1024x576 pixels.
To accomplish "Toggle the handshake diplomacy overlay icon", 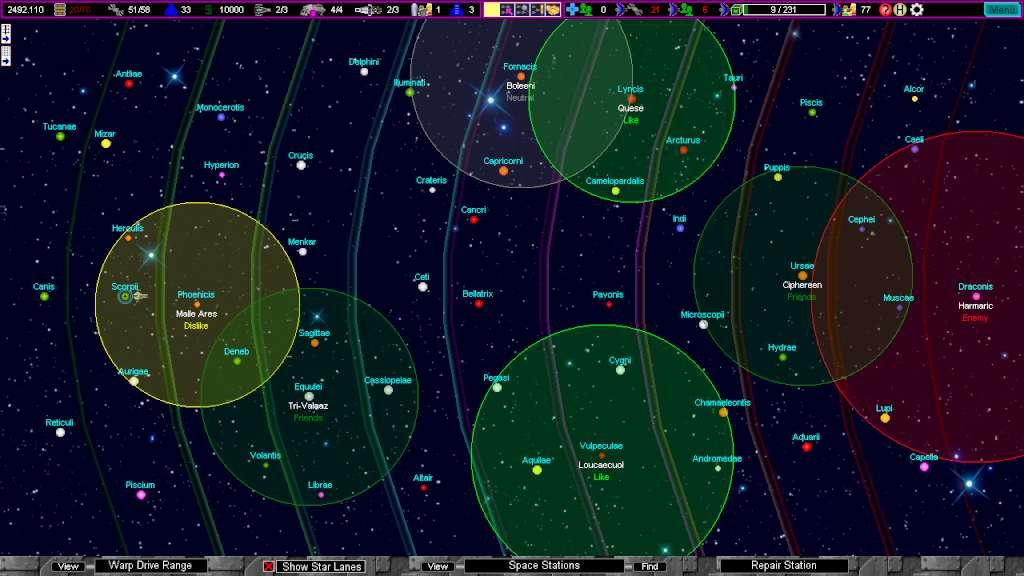I will point(553,9).
